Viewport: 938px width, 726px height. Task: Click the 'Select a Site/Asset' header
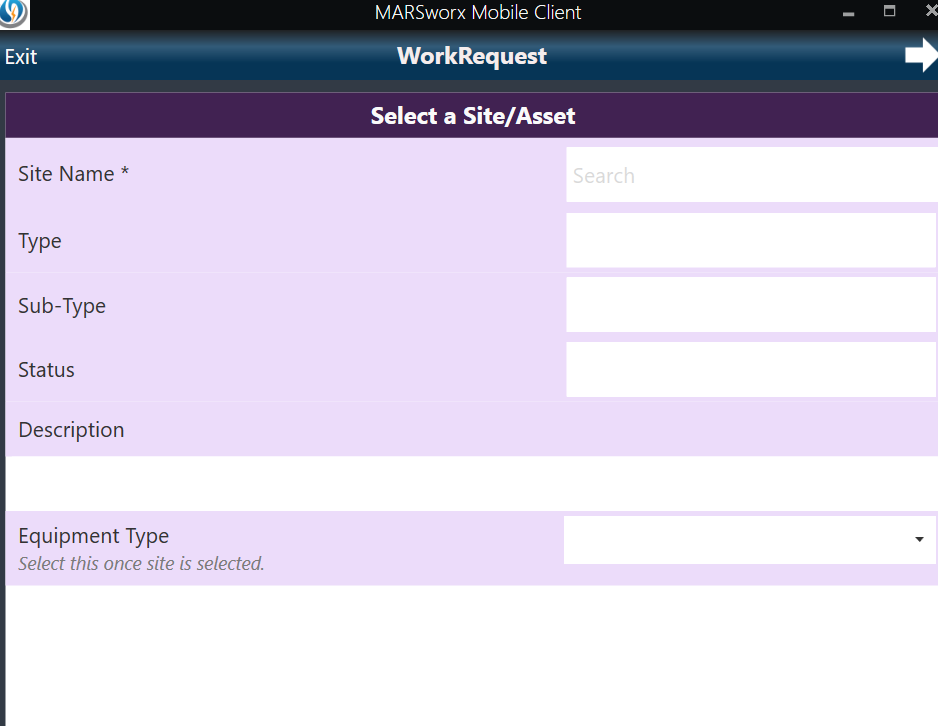point(473,115)
